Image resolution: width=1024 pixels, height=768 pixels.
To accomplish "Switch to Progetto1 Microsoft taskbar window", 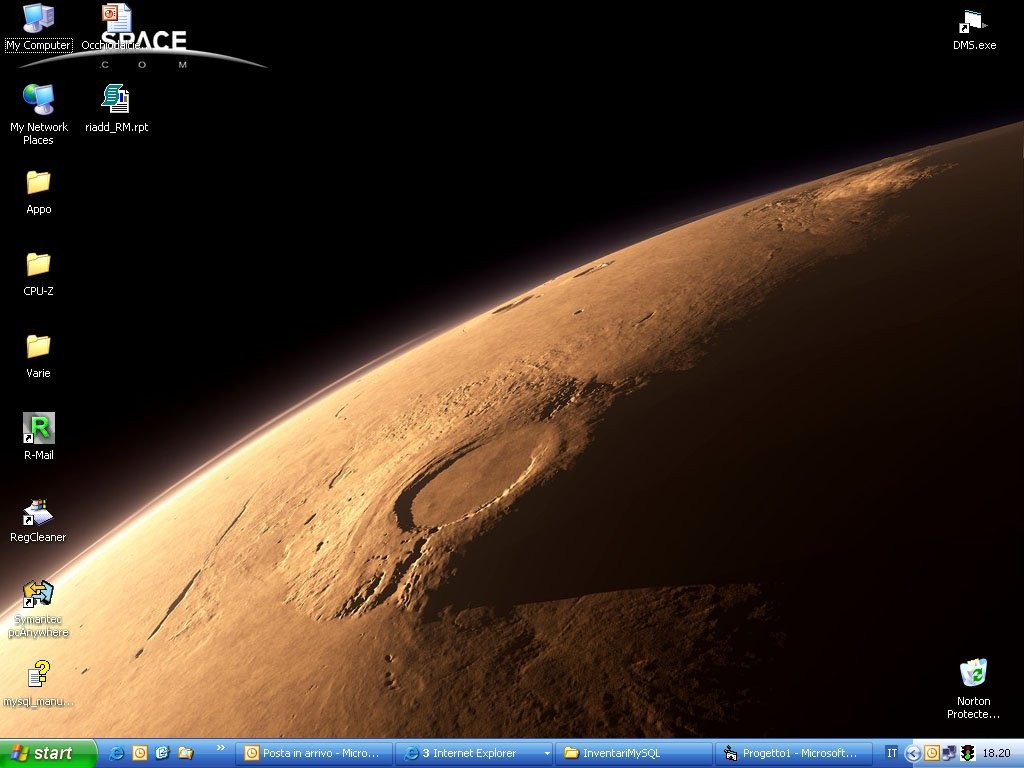I will (x=794, y=754).
